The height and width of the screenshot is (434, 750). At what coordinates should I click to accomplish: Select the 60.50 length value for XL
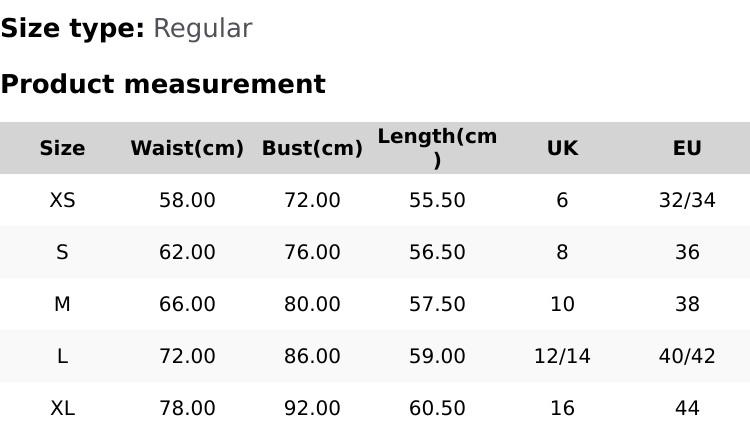[437, 408]
